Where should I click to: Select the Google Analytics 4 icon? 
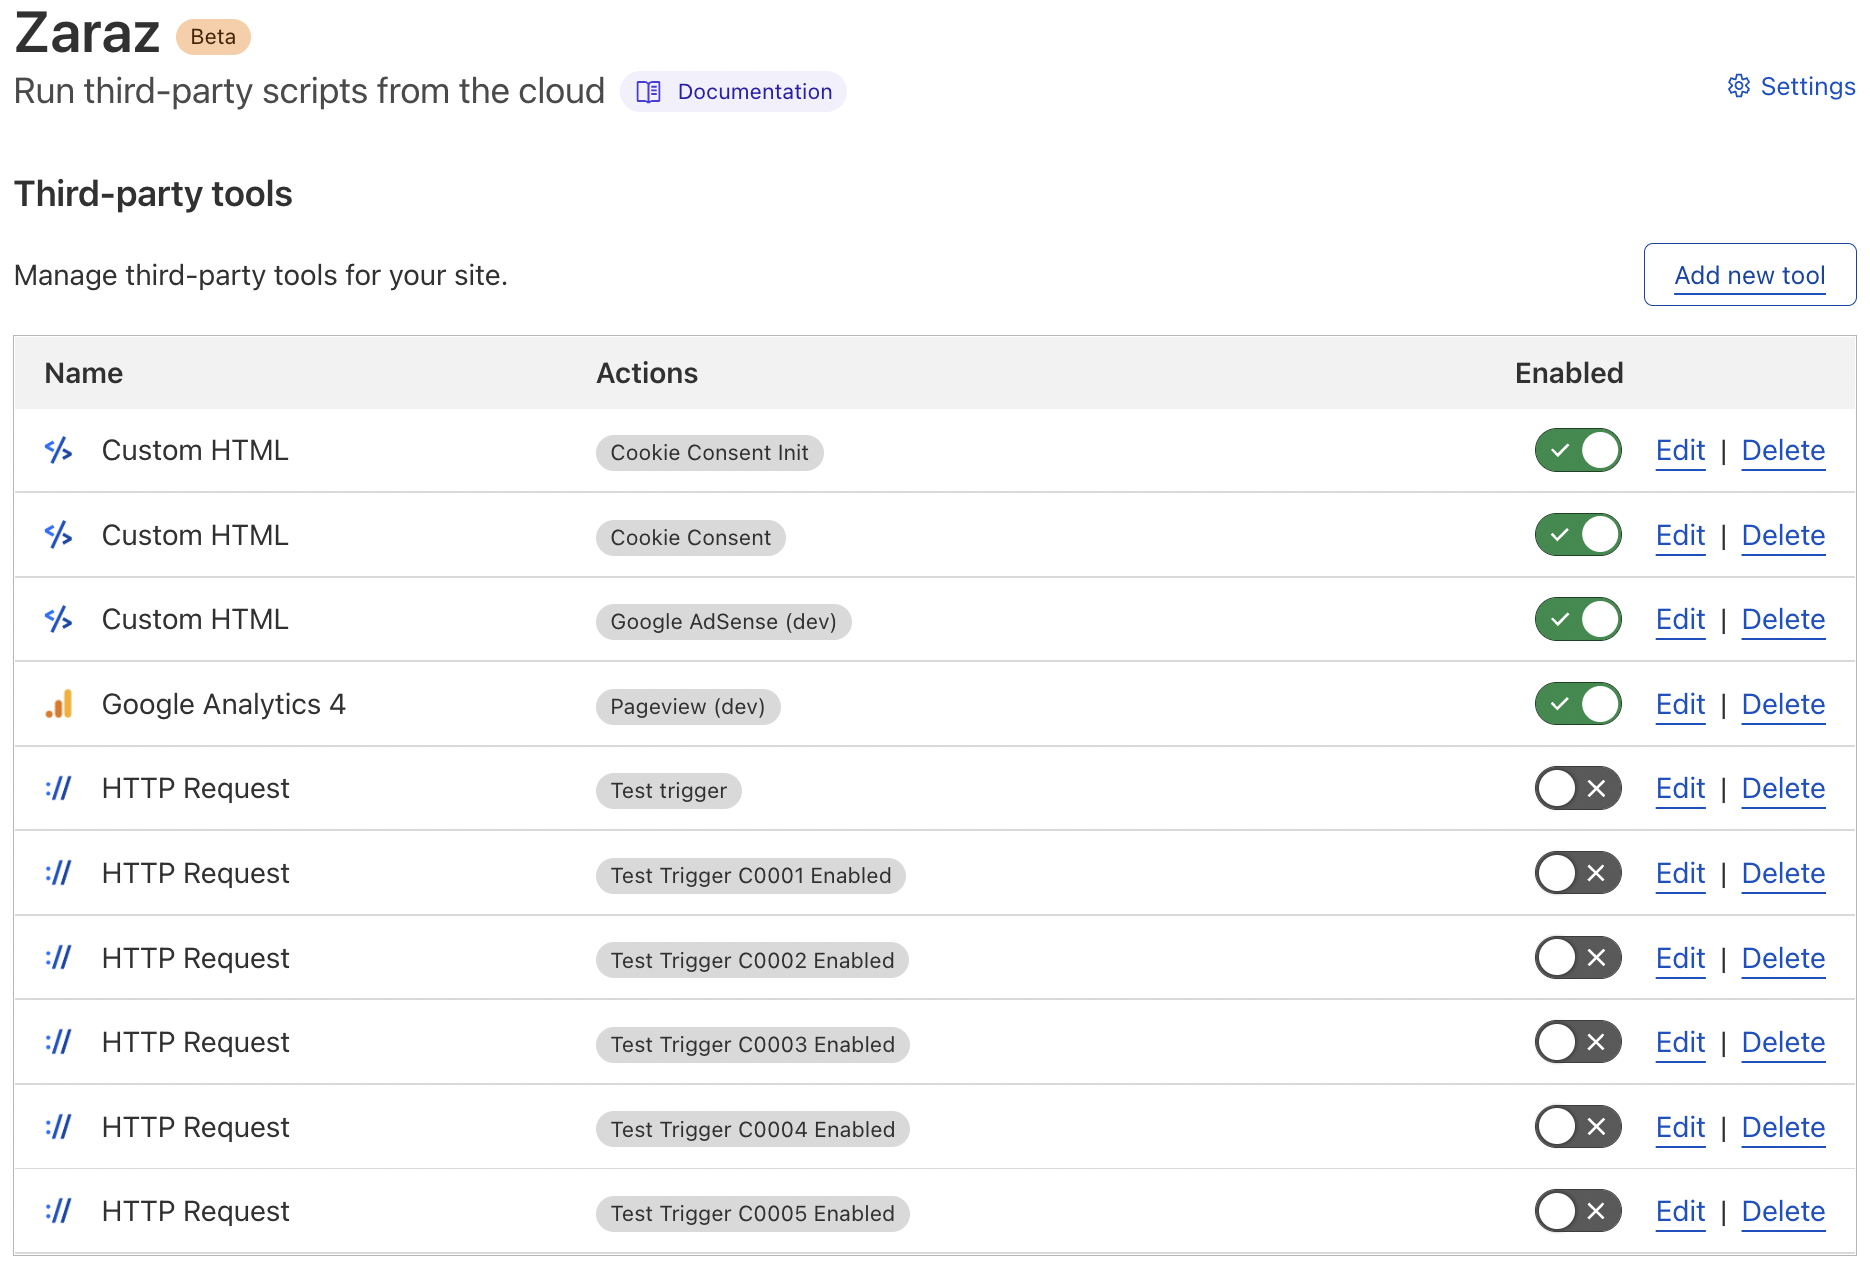tap(58, 704)
